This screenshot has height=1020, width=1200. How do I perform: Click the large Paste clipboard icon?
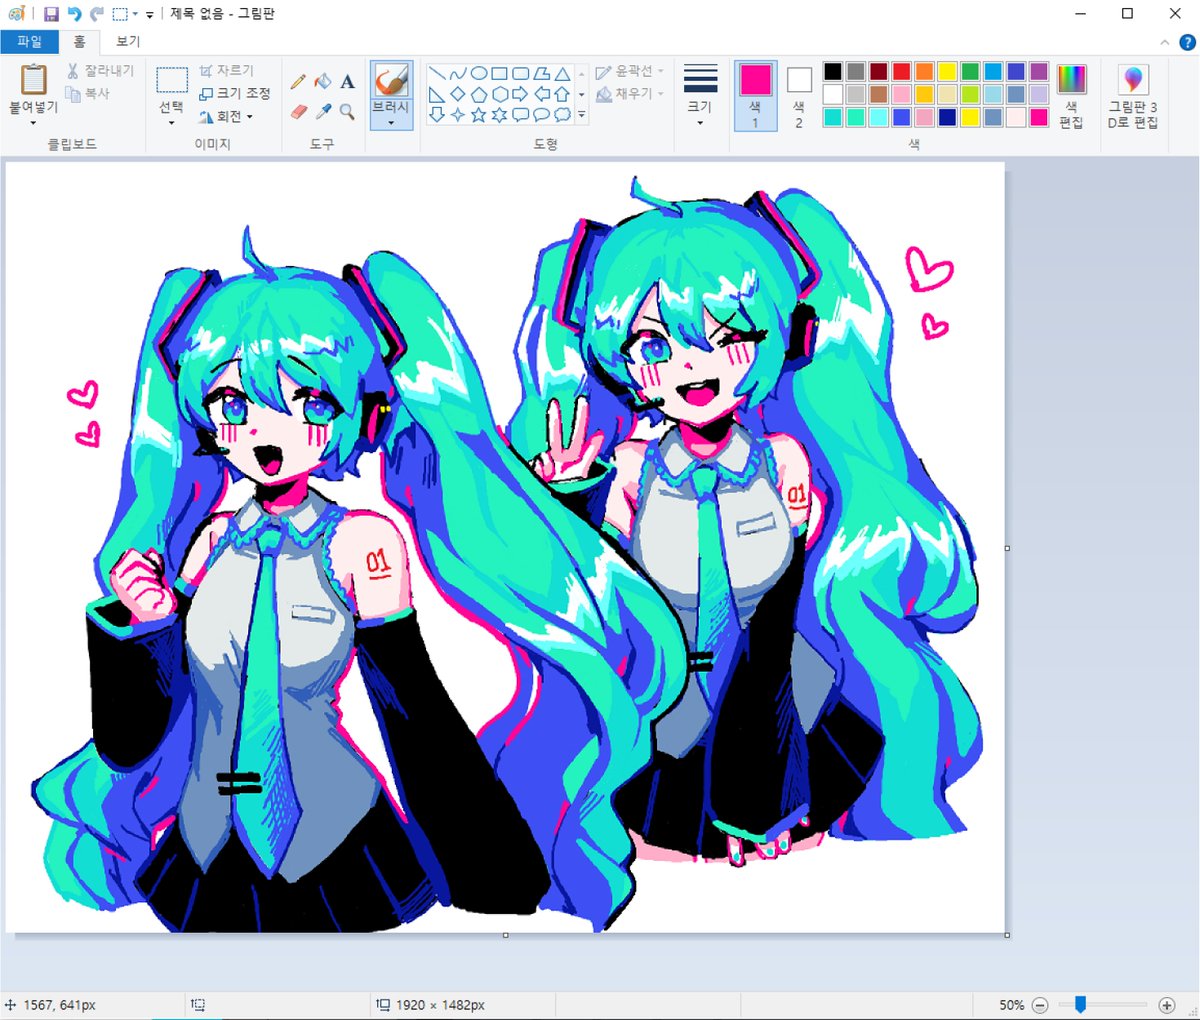pyautogui.click(x=34, y=79)
